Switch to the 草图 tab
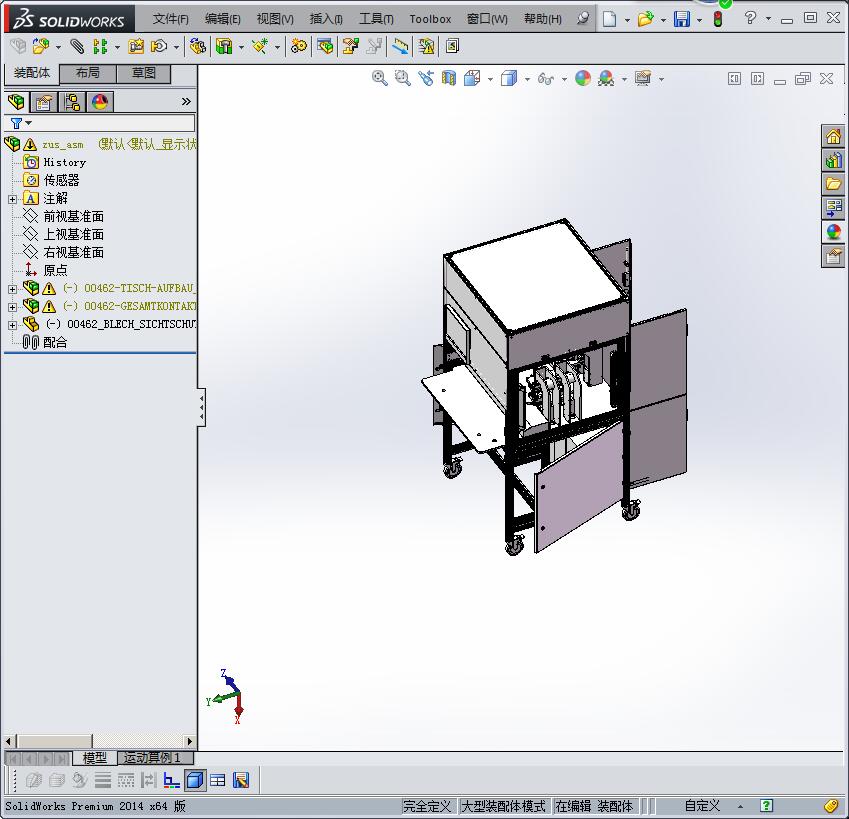This screenshot has width=849, height=819. click(x=143, y=73)
